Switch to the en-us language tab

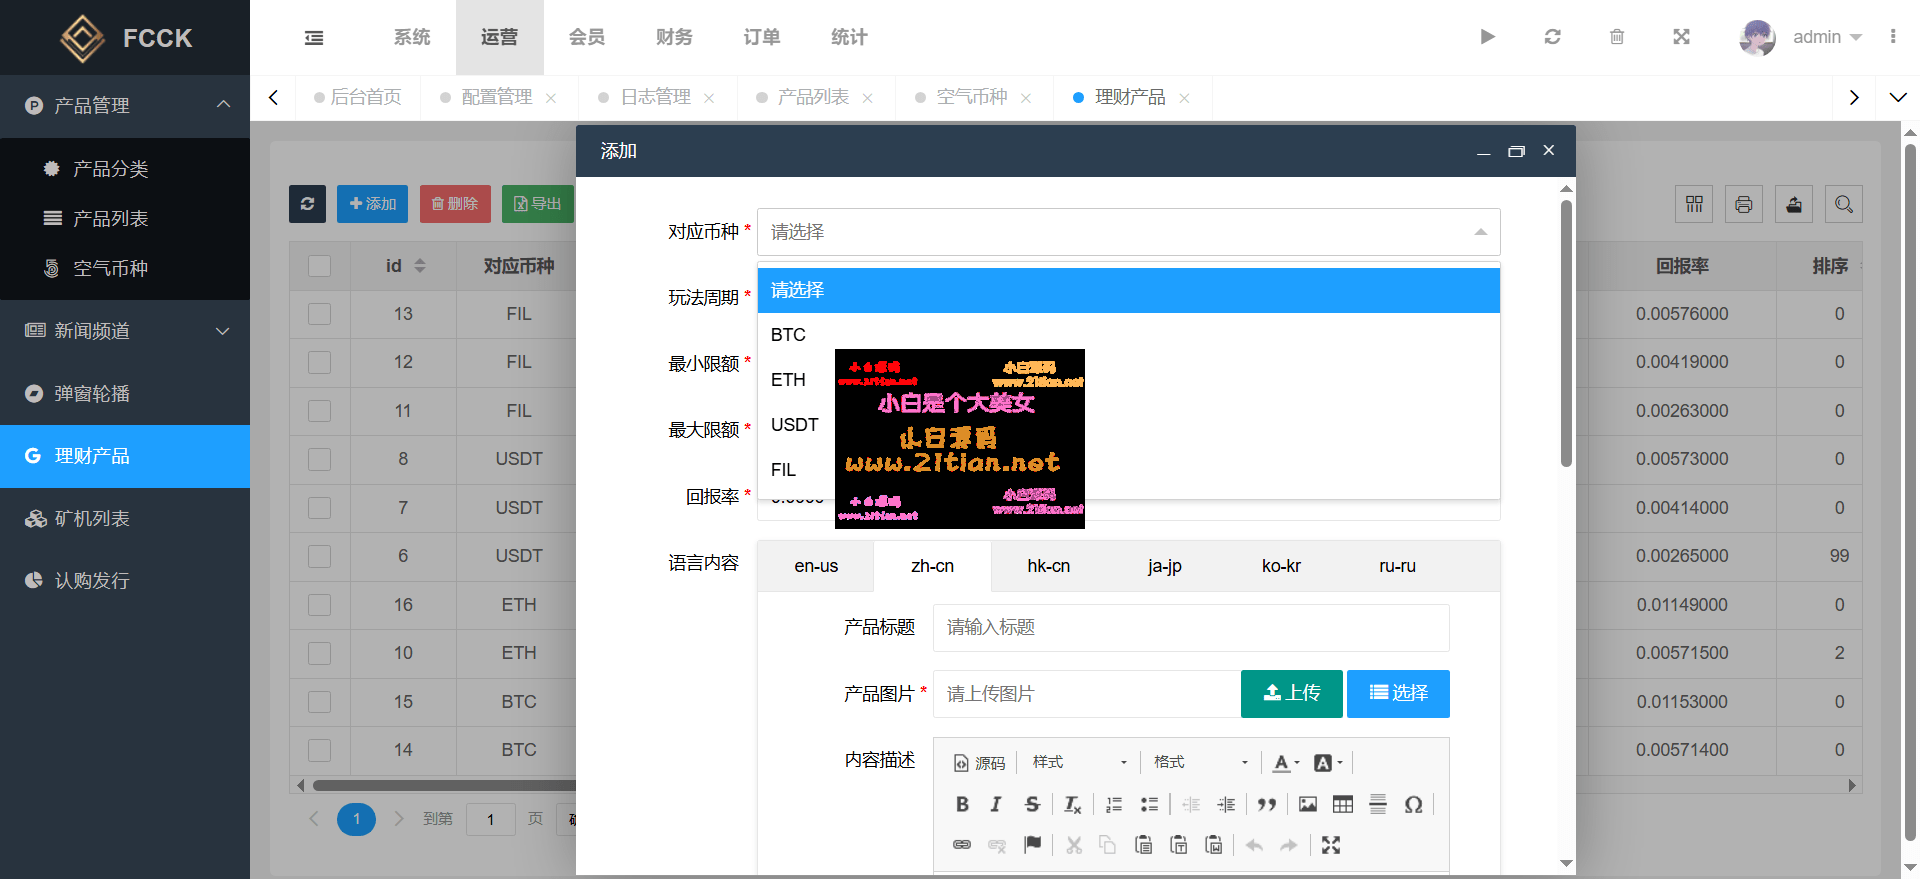tap(816, 566)
